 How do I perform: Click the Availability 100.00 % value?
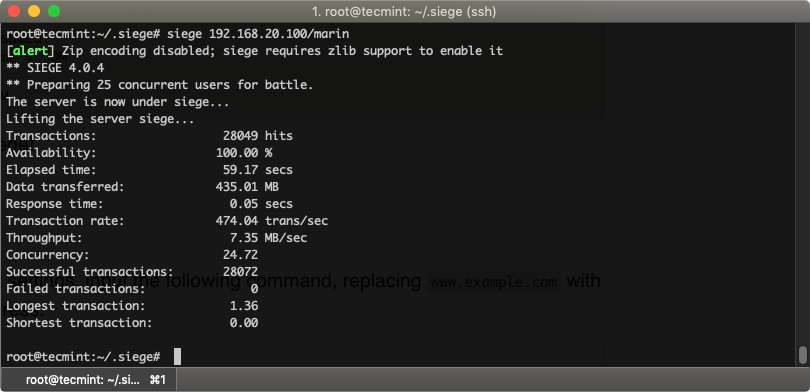[x=244, y=153]
